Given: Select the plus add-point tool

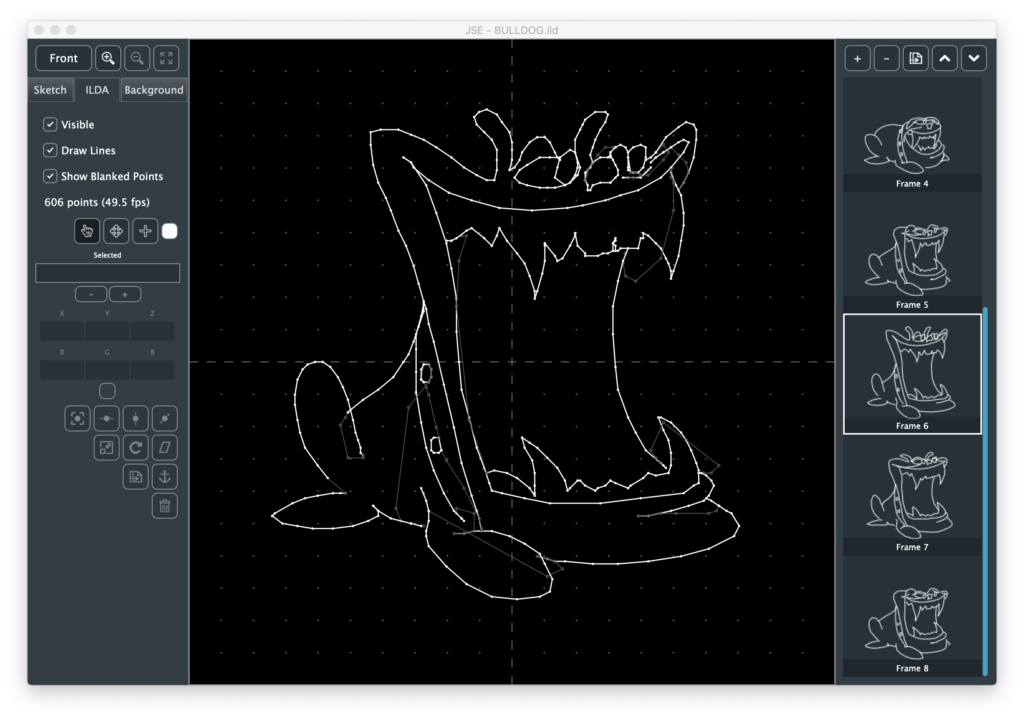Looking at the screenshot, I should [145, 231].
